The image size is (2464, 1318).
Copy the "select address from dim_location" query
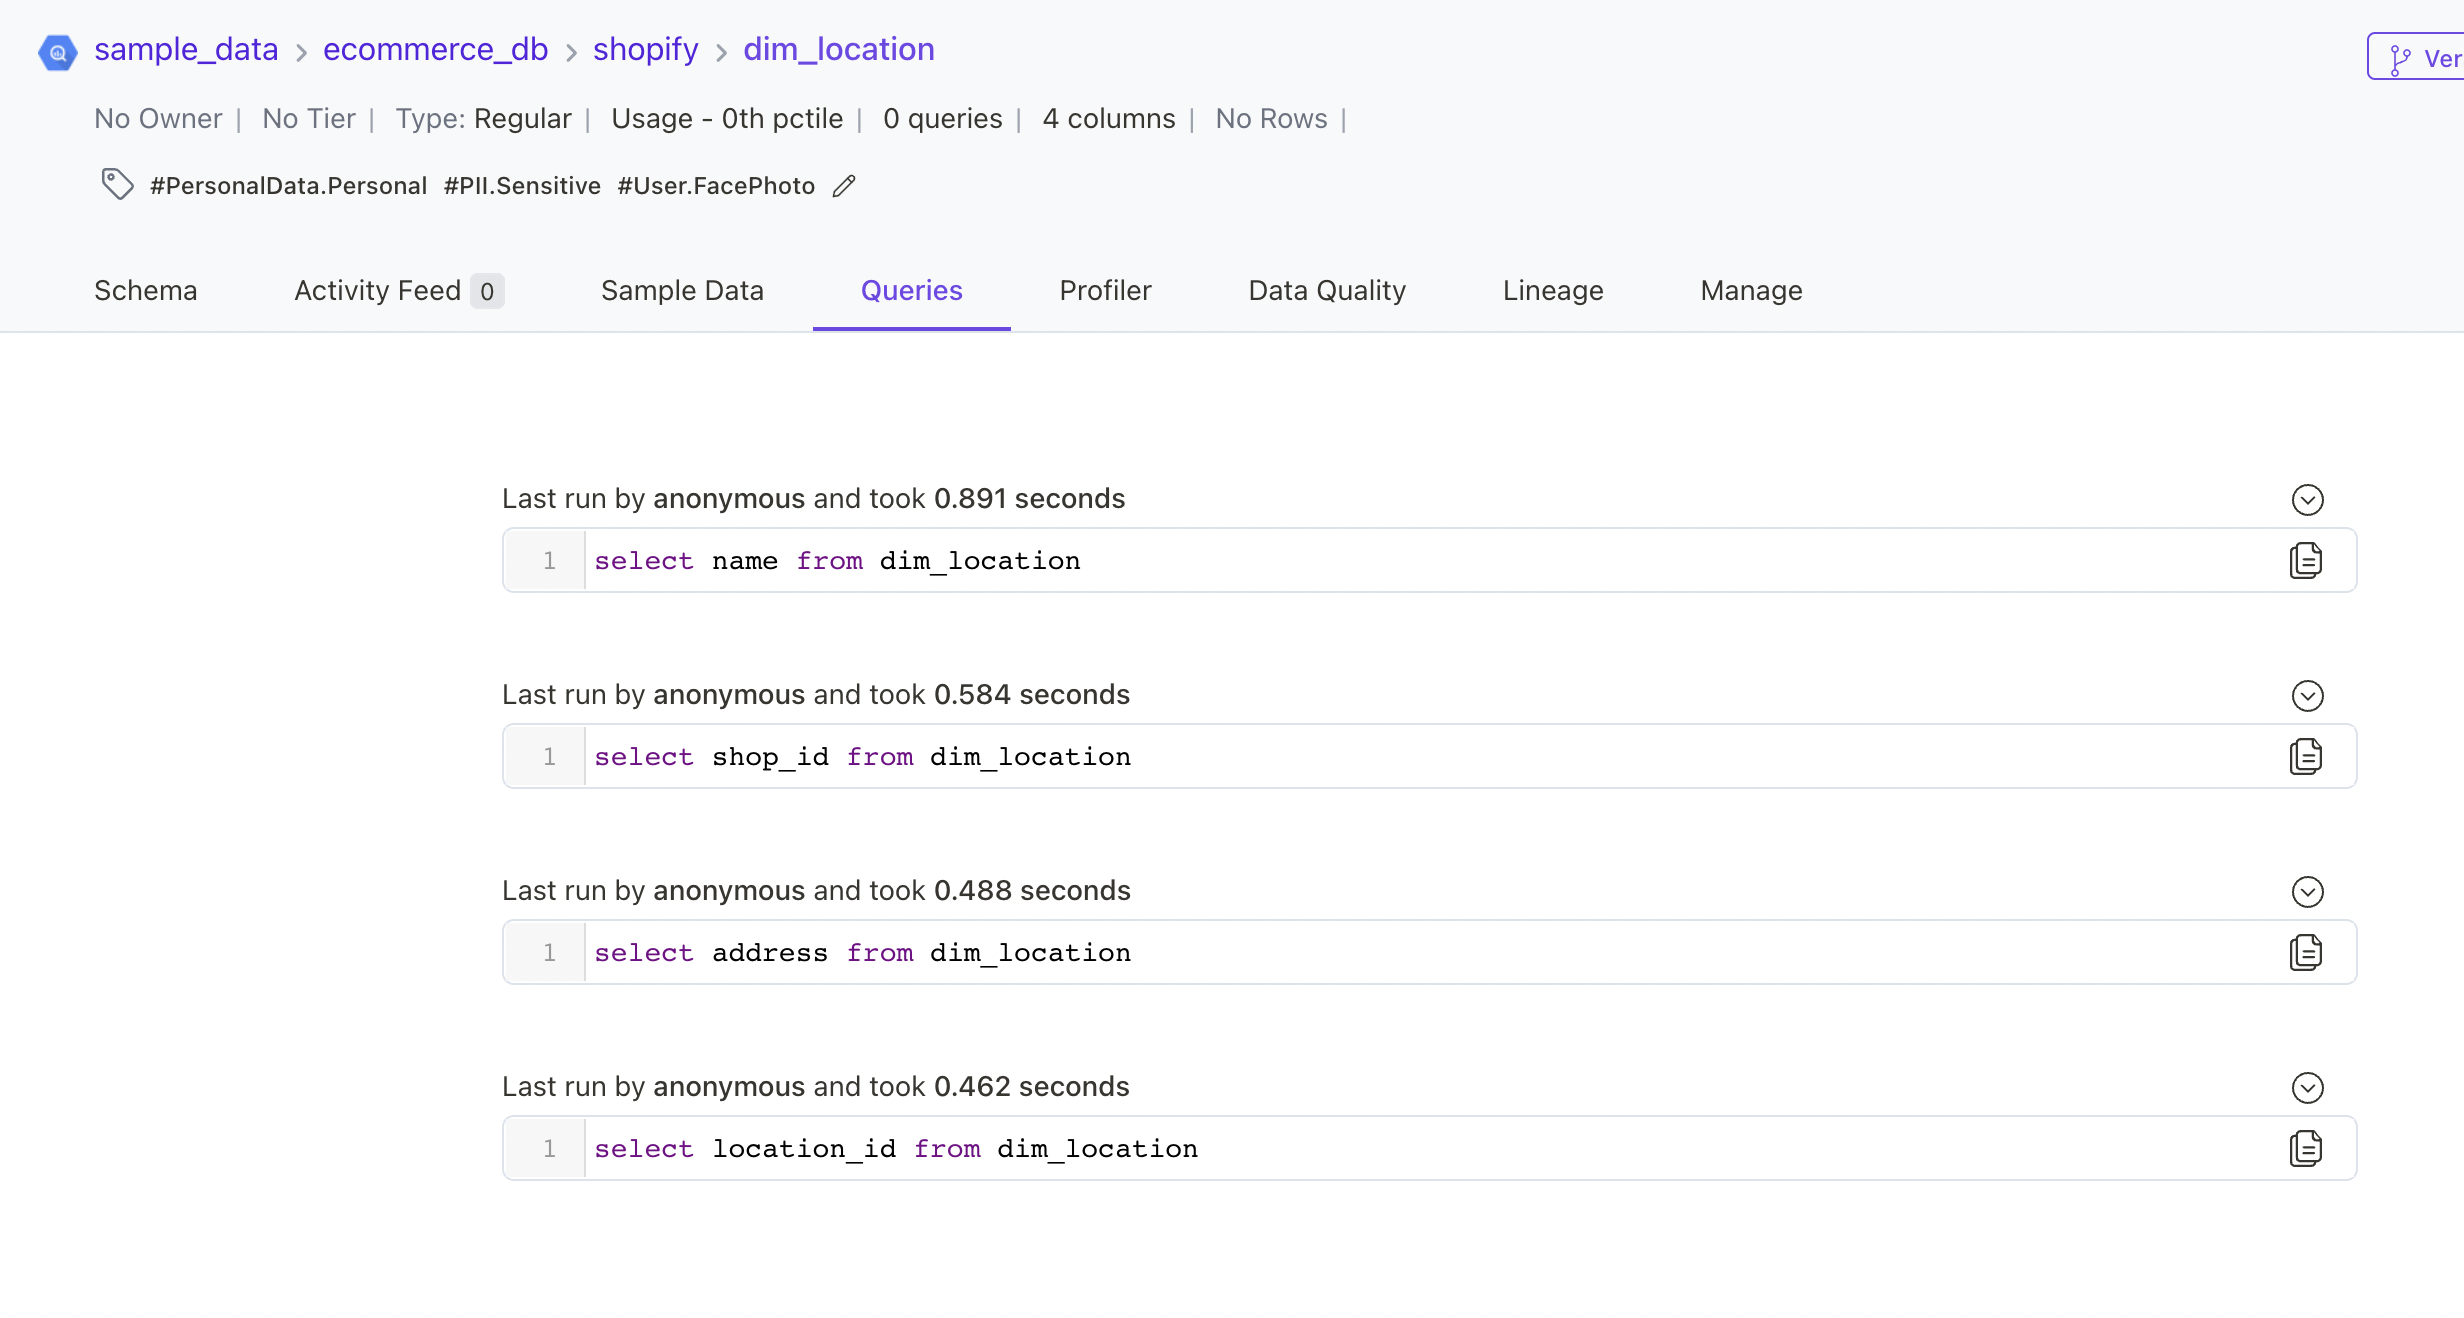pyautogui.click(x=2307, y=952)
